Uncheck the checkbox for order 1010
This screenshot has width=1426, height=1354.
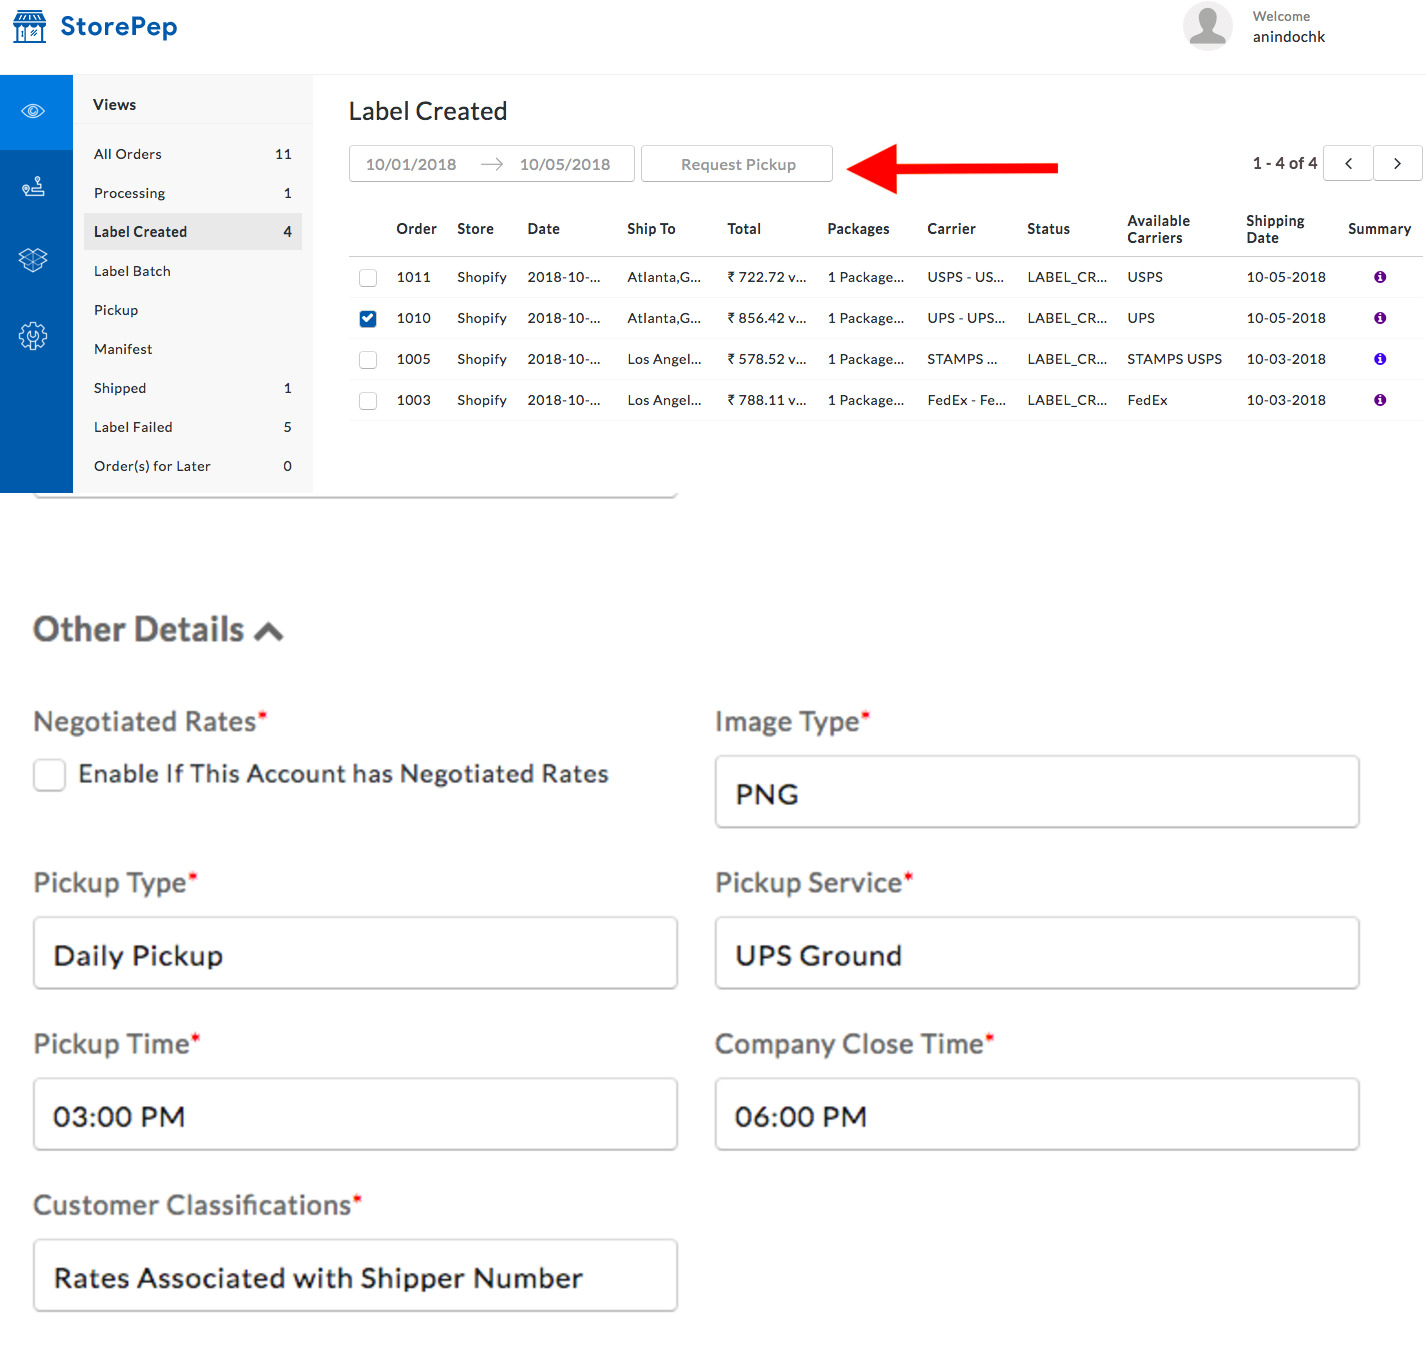coord(368,319)
